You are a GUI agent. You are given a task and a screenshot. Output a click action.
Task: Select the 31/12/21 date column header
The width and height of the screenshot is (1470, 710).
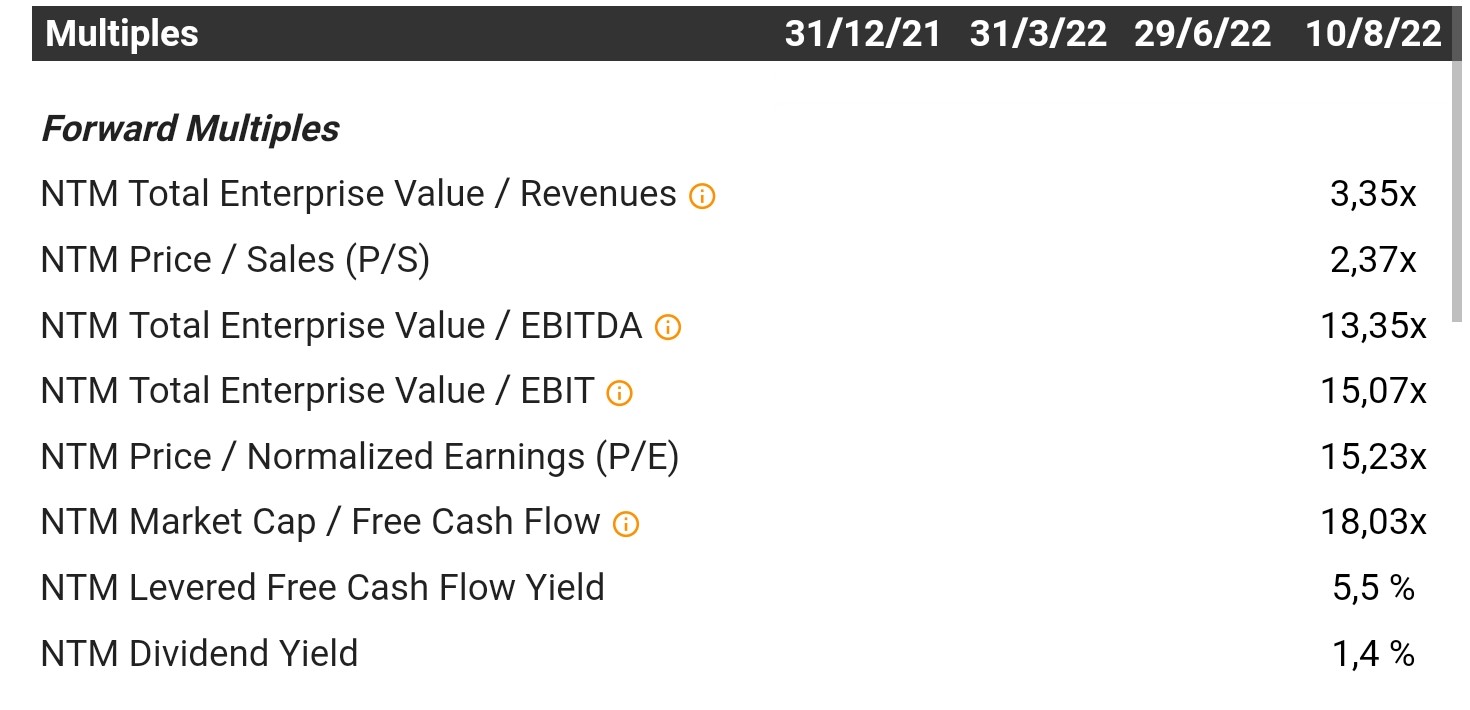pos(863,34)
